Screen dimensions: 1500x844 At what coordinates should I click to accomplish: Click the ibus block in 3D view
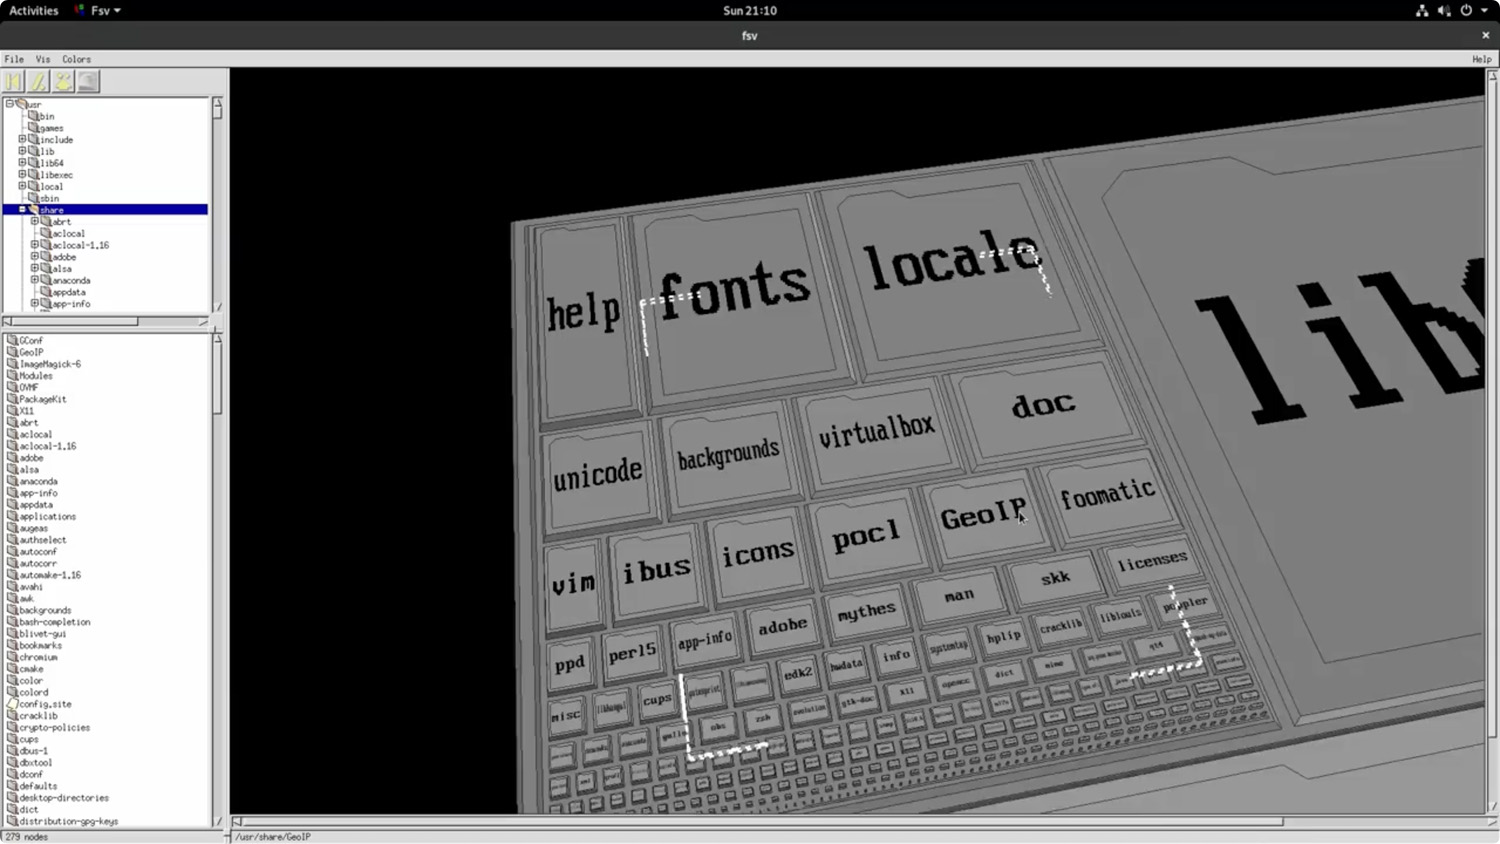[656, 573]
